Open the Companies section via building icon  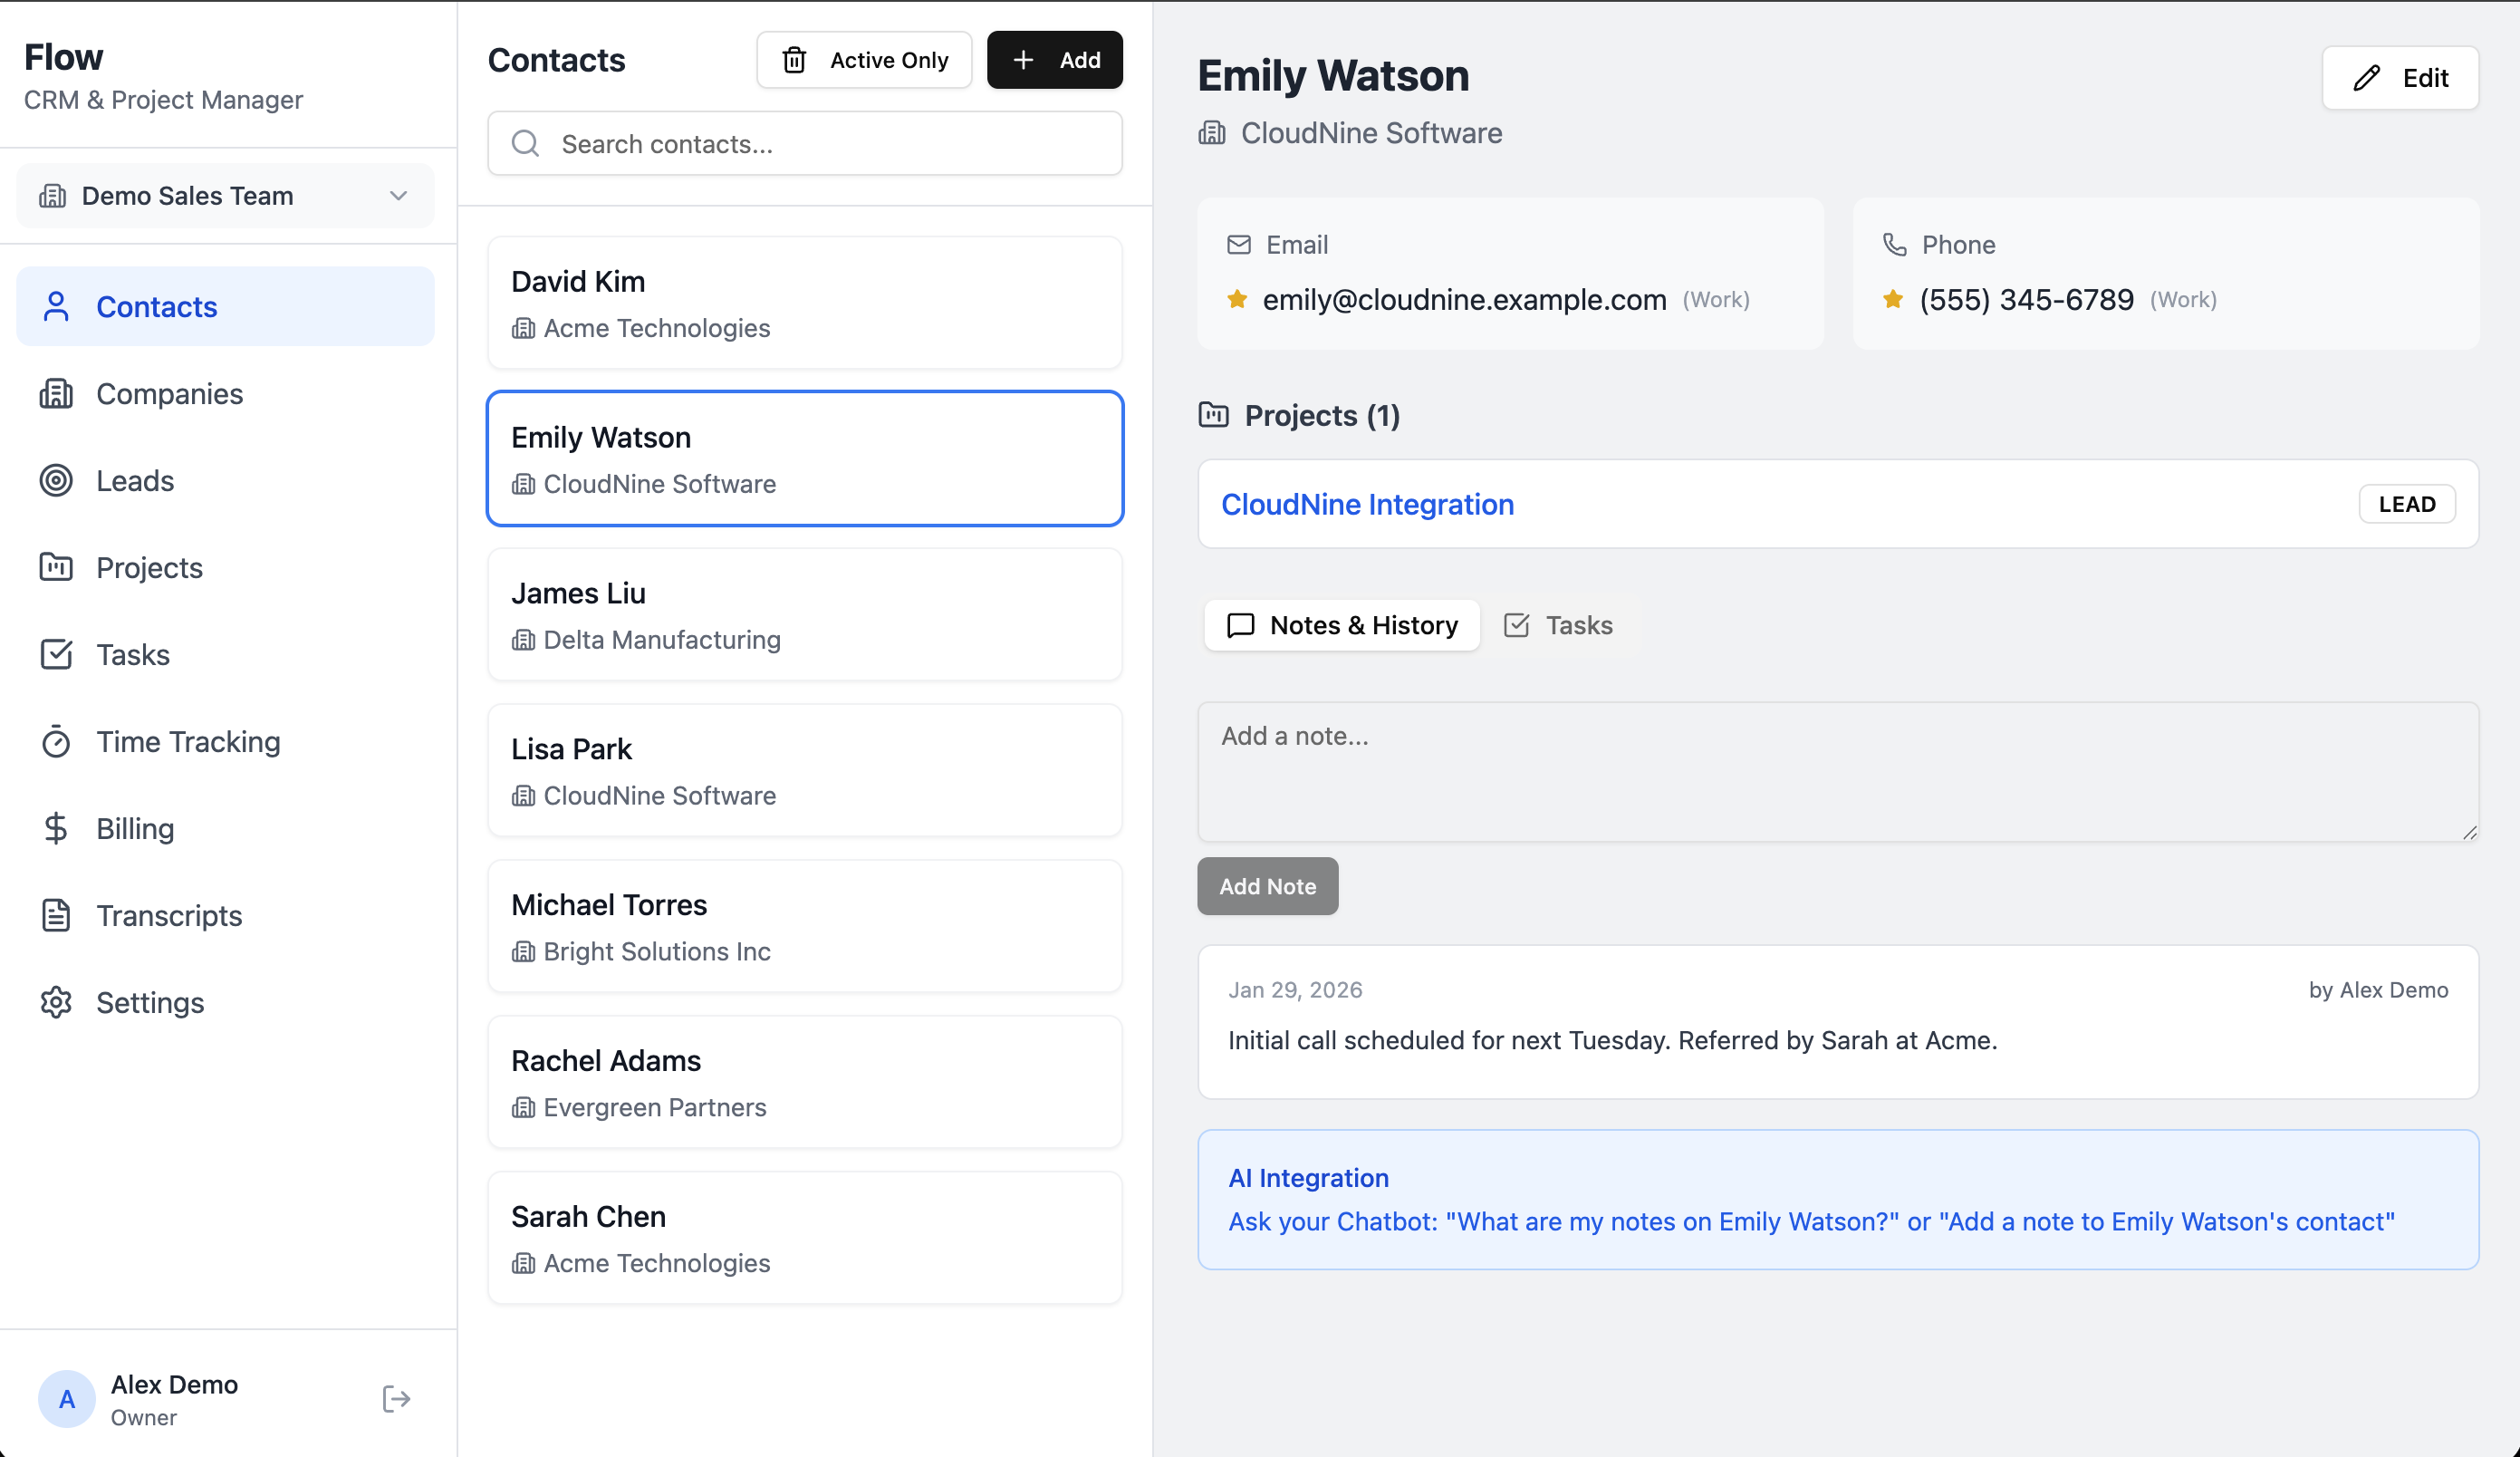[56, 394]
